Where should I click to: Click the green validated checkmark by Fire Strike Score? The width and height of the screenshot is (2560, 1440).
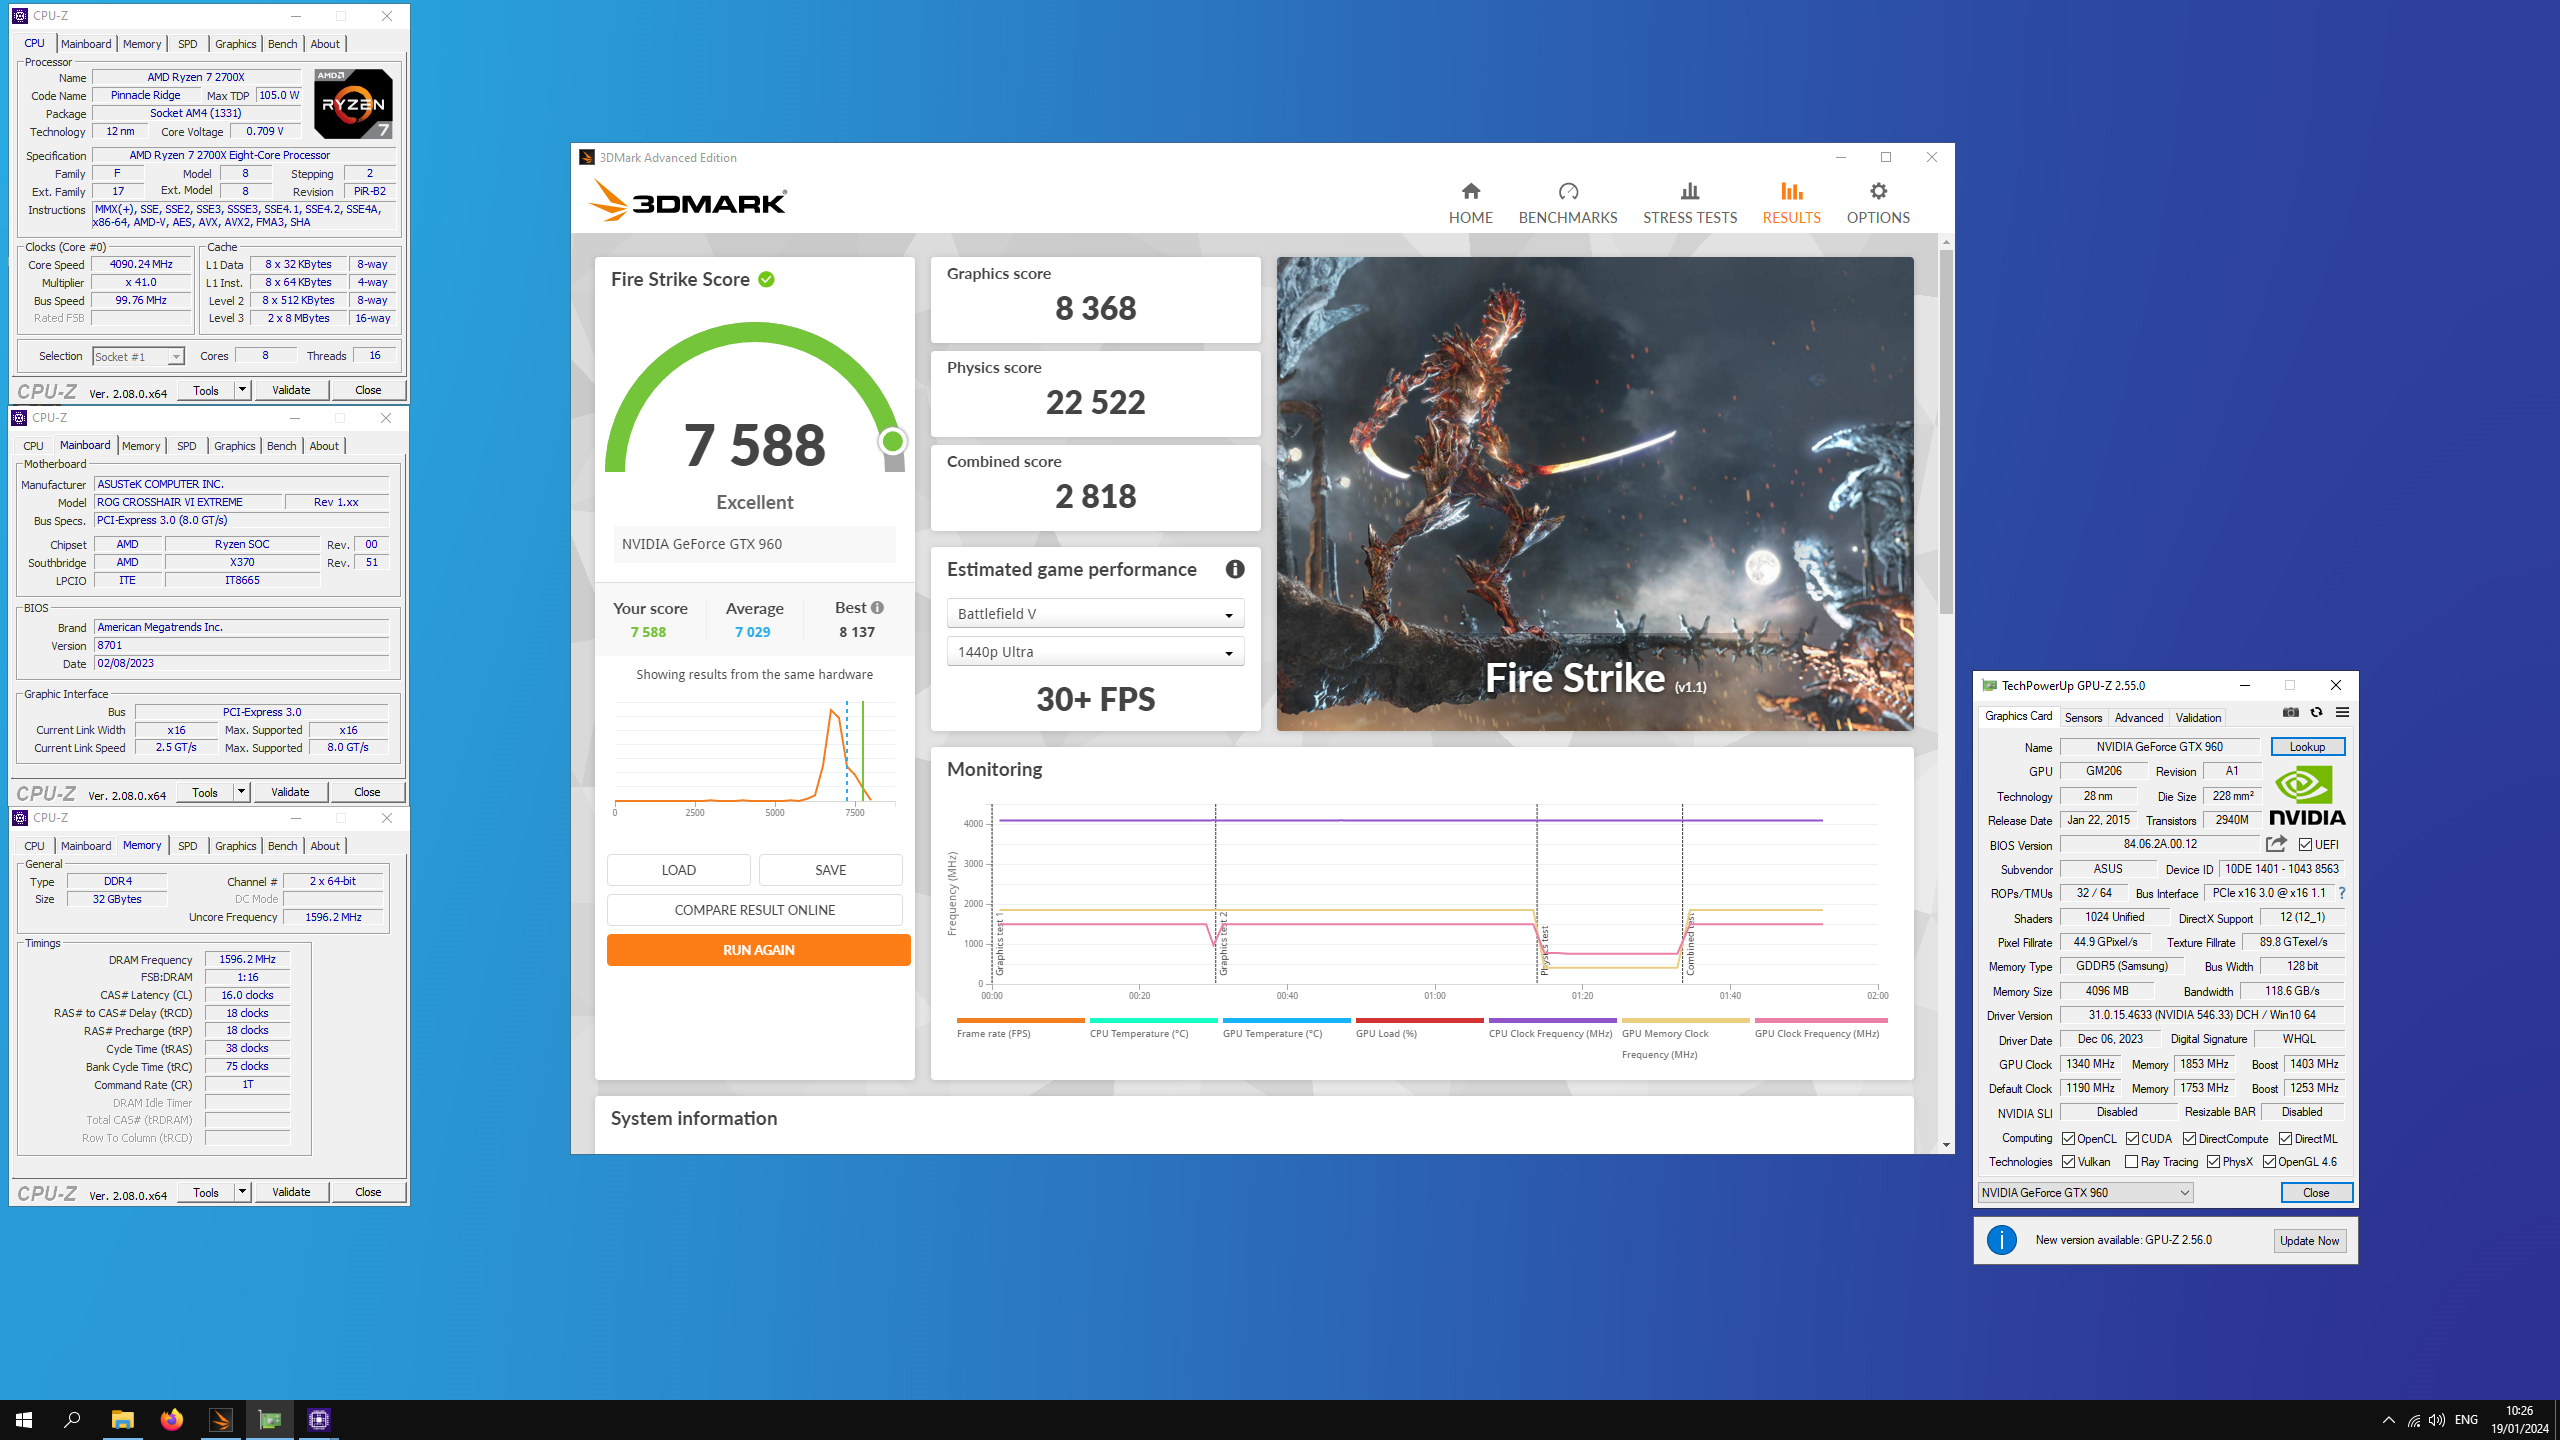pos(766,279)
